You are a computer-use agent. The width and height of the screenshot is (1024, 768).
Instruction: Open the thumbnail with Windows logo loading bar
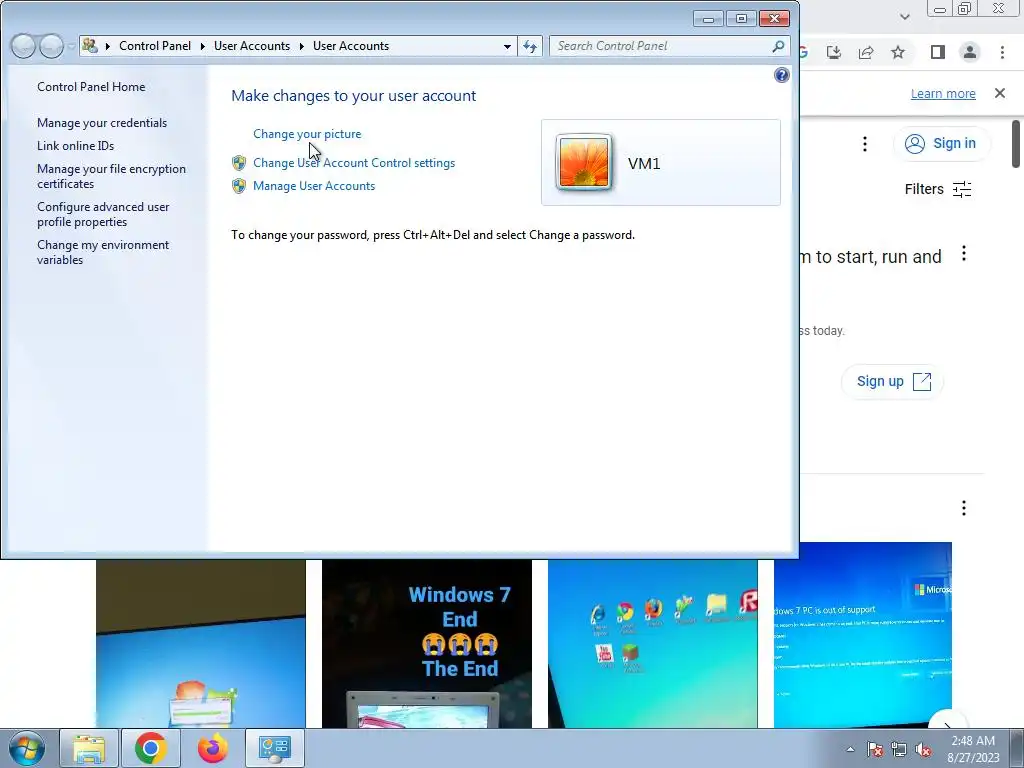200,643
